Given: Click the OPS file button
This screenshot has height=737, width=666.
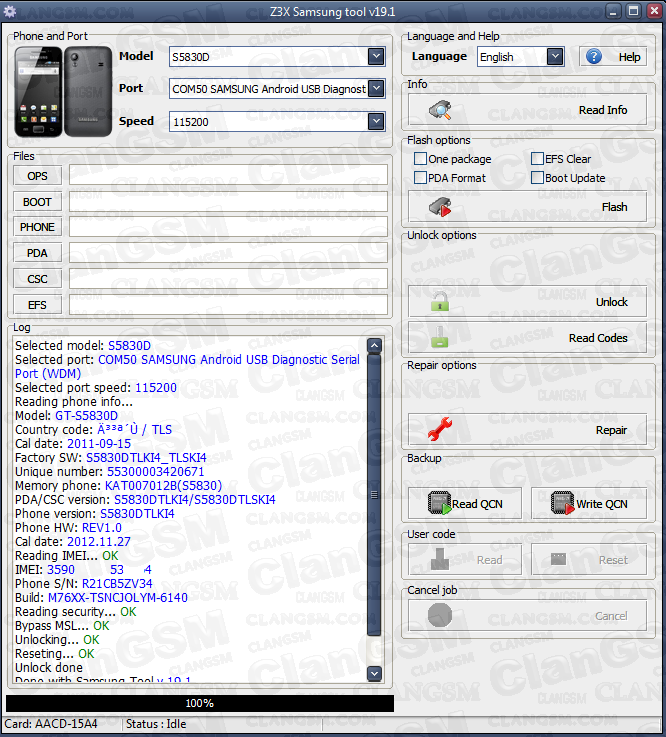Looking at the screenshot, I should [37, 176].
